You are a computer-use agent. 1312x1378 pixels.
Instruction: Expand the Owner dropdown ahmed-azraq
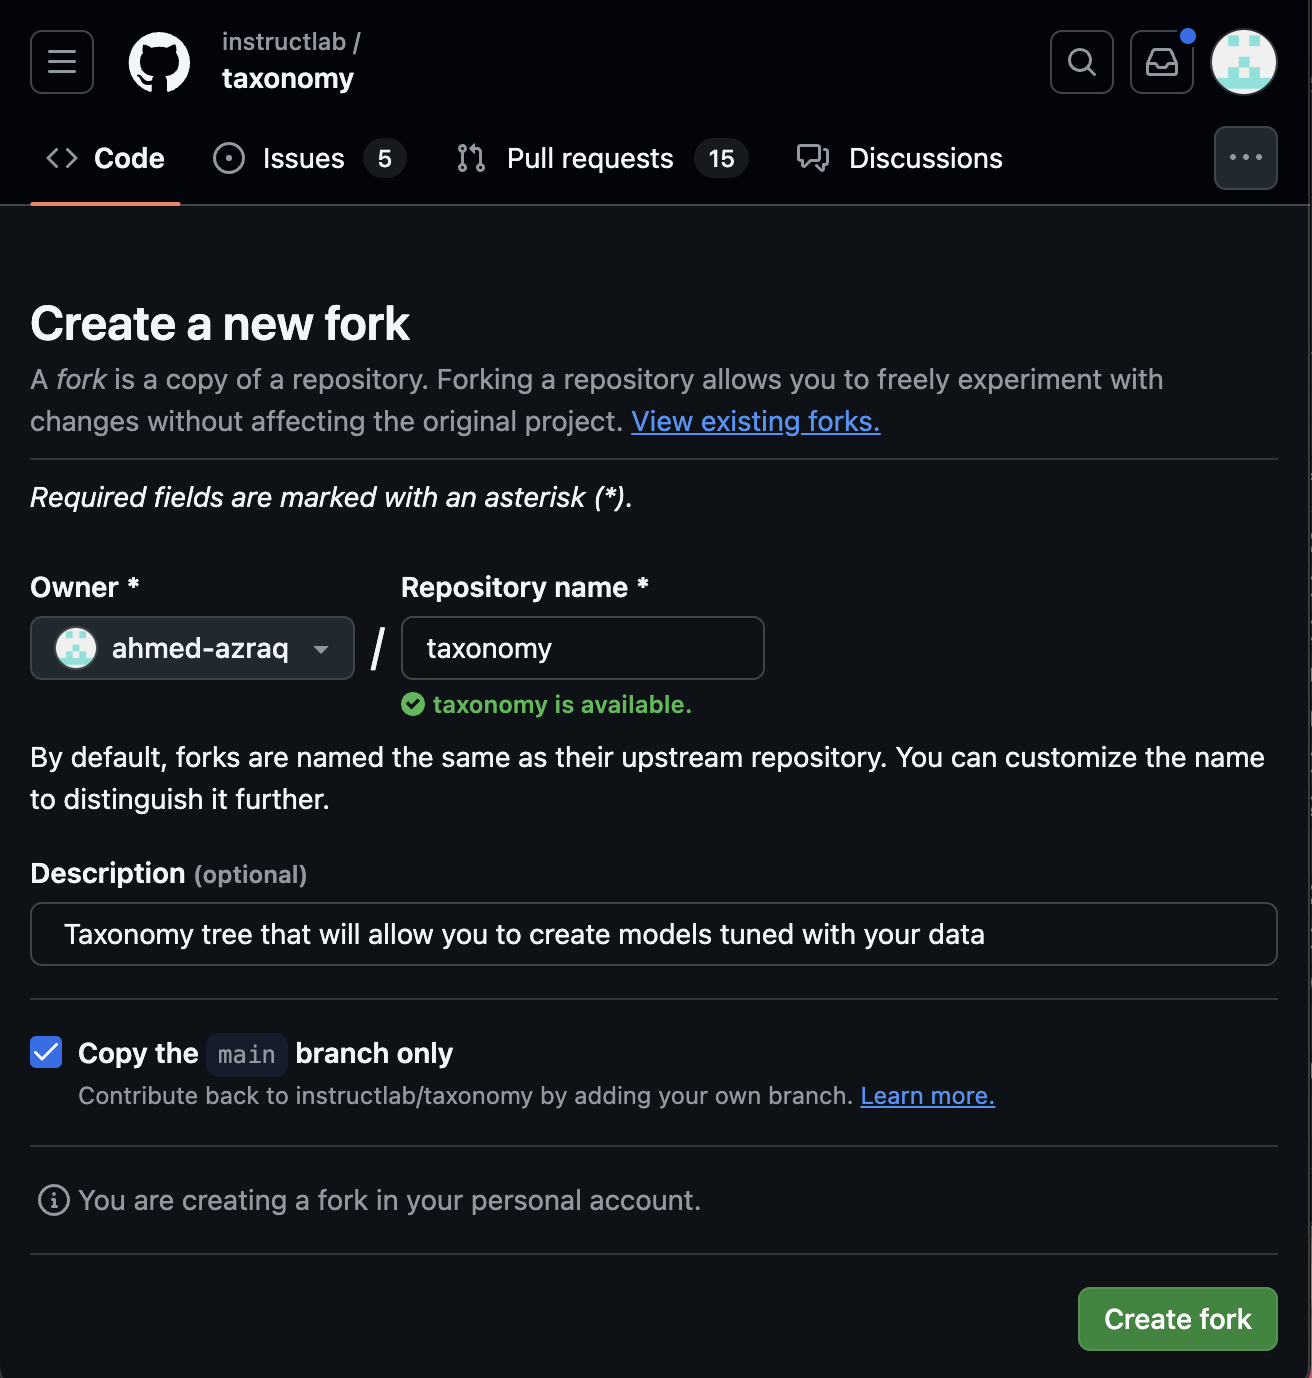pos(192,648)
